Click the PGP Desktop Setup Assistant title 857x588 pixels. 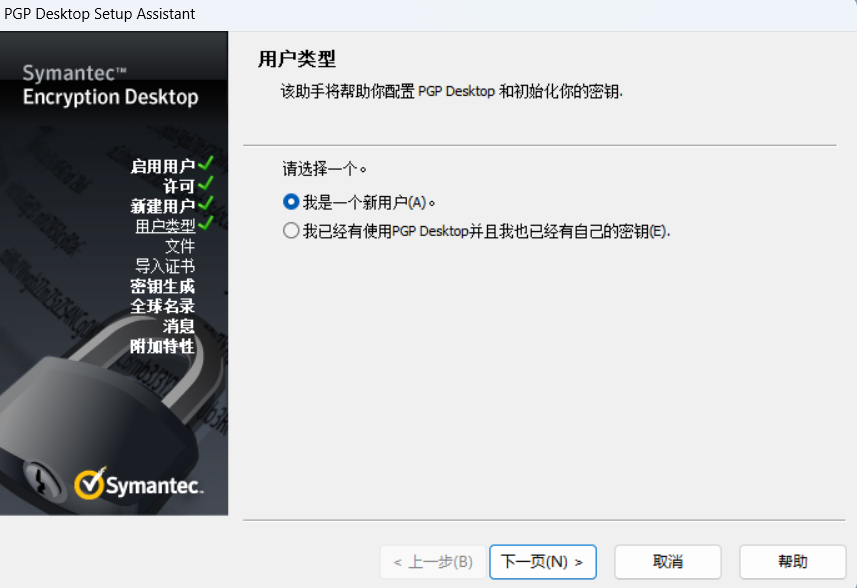click(99, 14)
